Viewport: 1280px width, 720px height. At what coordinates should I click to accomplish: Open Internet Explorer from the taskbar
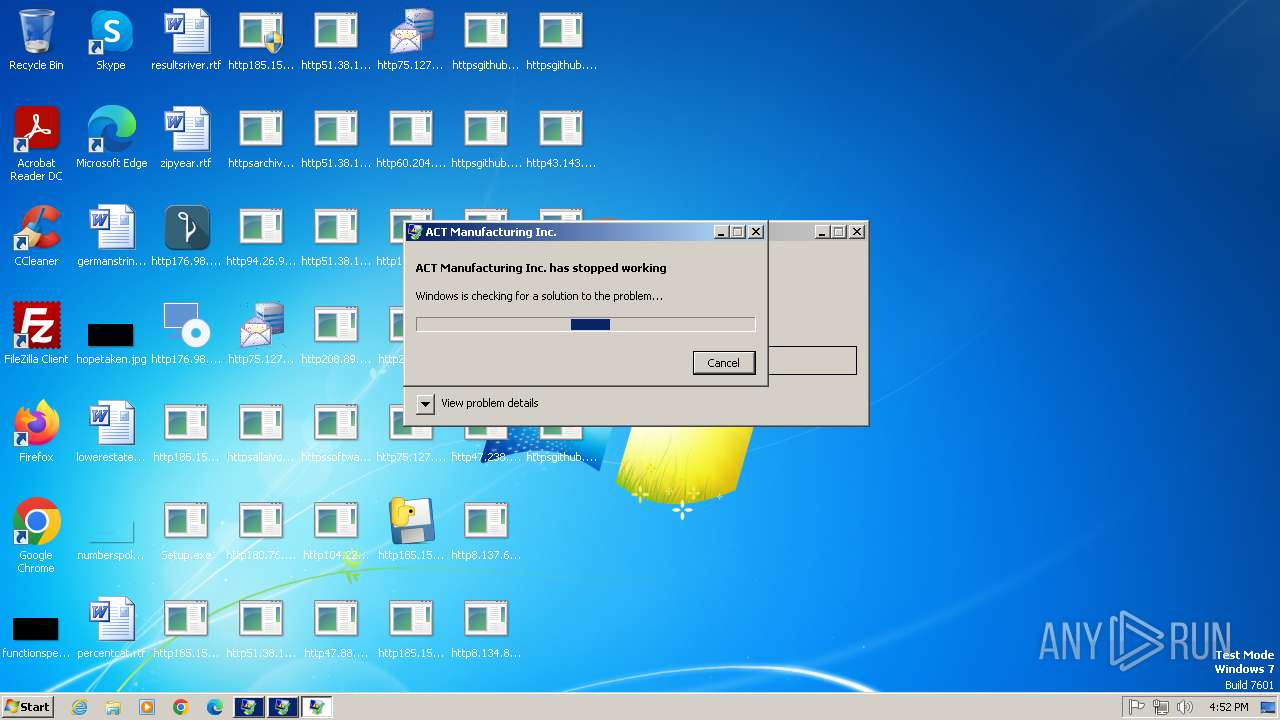click(x=80, y=707)
